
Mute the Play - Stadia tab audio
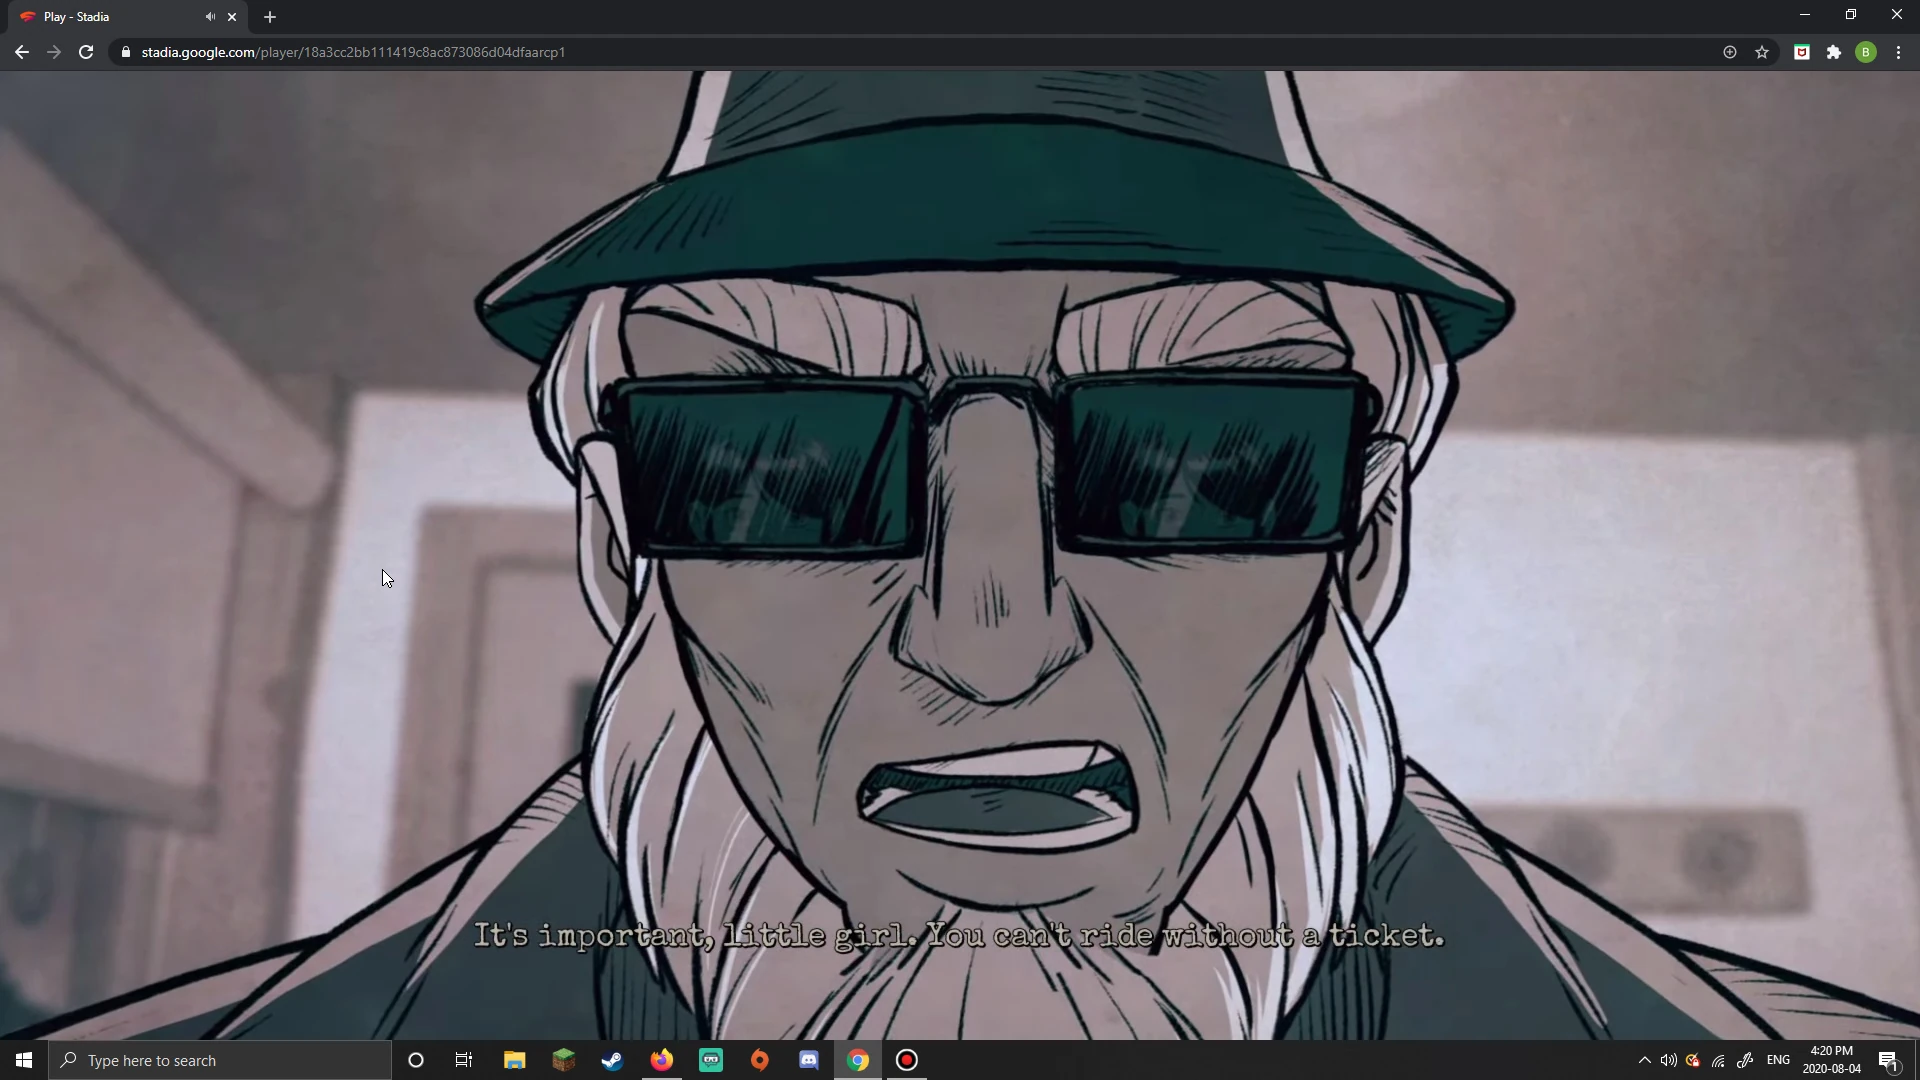pos(210,17)
